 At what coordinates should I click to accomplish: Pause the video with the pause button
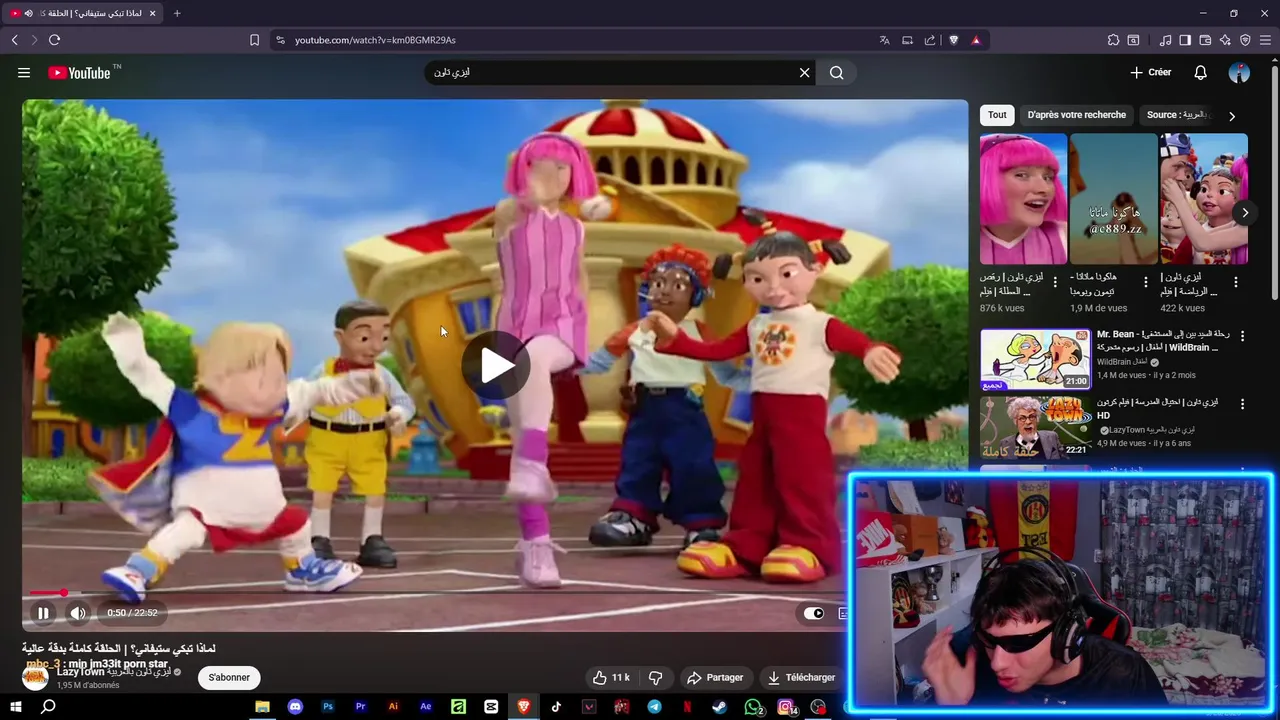coord(43,613)
